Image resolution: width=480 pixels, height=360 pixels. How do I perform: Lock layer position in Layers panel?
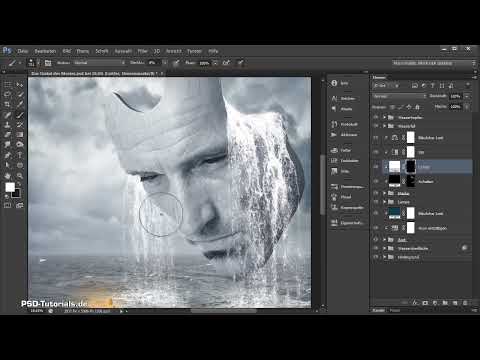[409, 107]
